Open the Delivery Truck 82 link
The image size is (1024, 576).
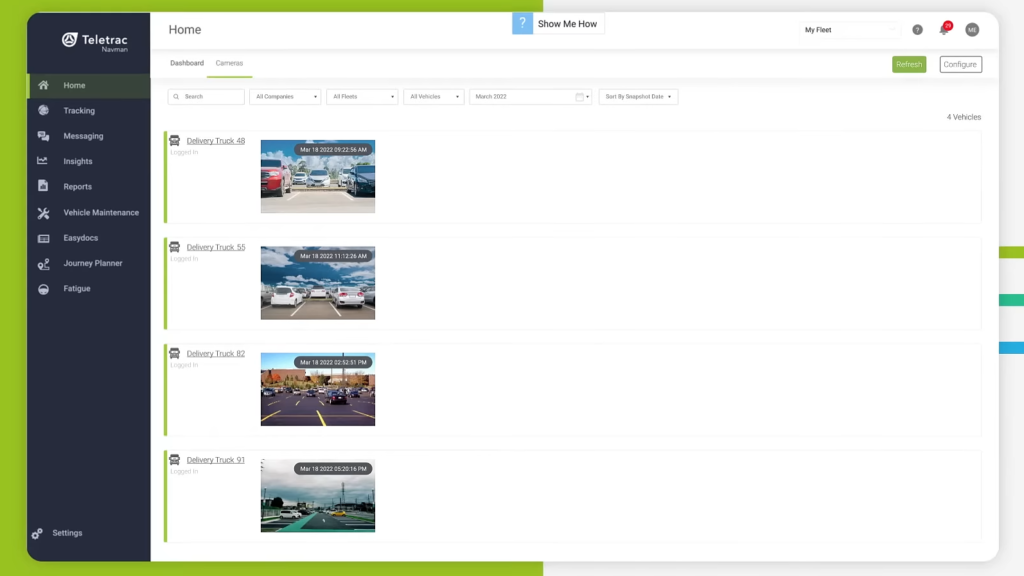pos(216,354)
